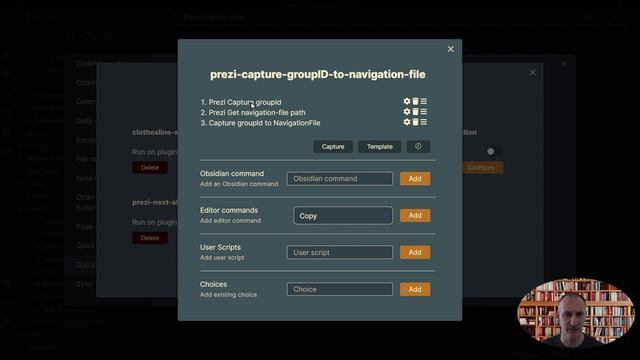Select step text Prezi Get navigation-file path

(257, 112)
